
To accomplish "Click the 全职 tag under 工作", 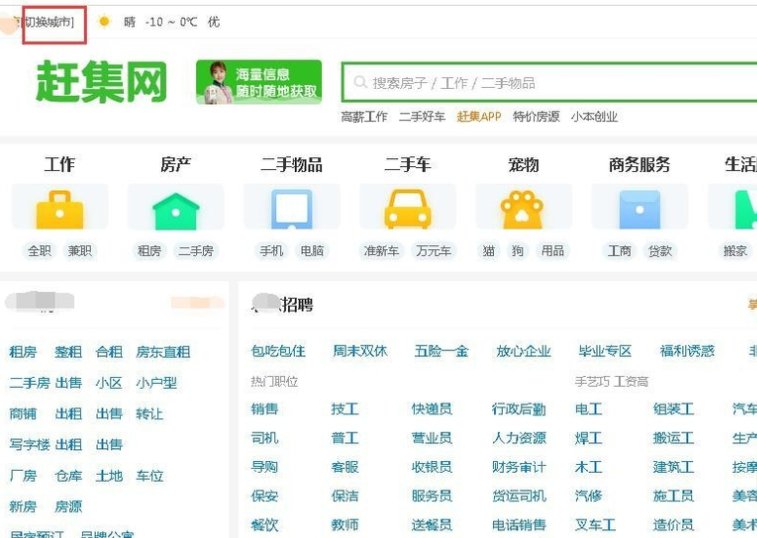I will tap(40, 251).
